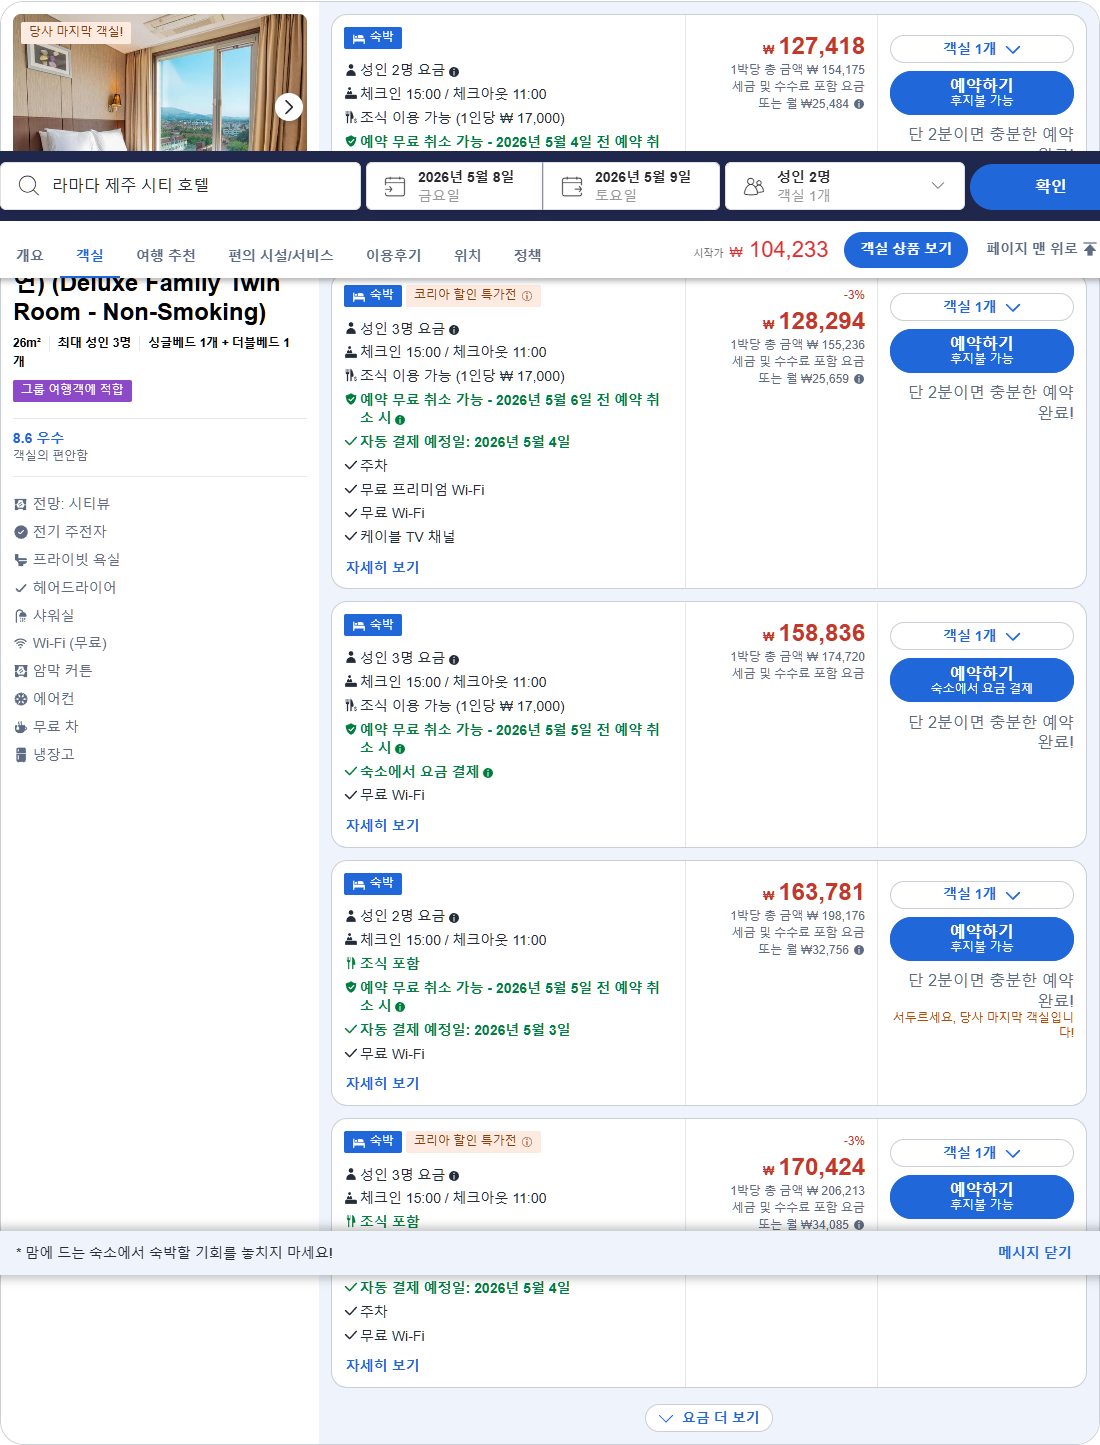Click cancellation info icon in ₩163,781 rate row
The height and width of the screenshot is (1445, 1100).
pos(400,1007)
